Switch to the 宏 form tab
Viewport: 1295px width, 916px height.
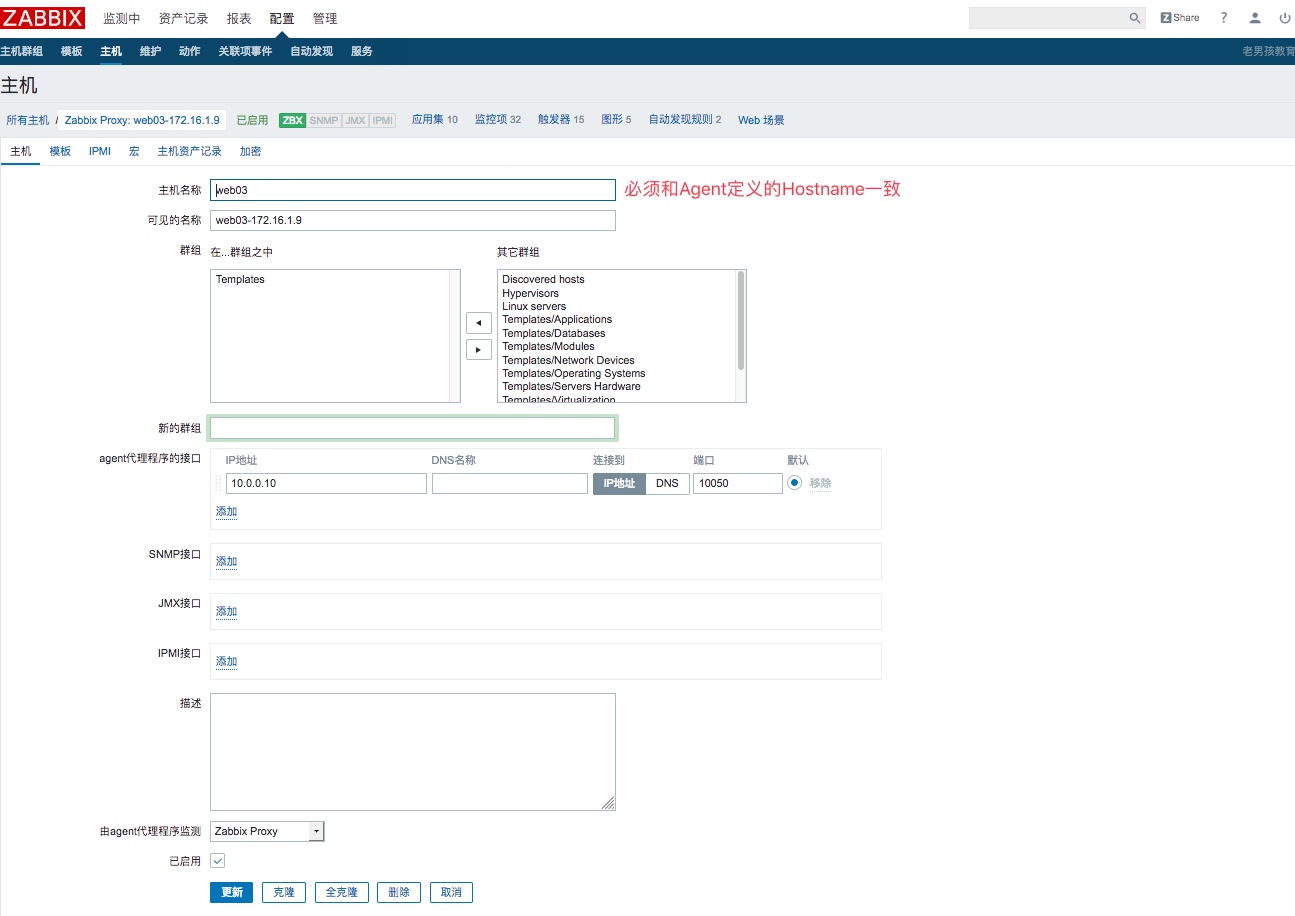134,151
